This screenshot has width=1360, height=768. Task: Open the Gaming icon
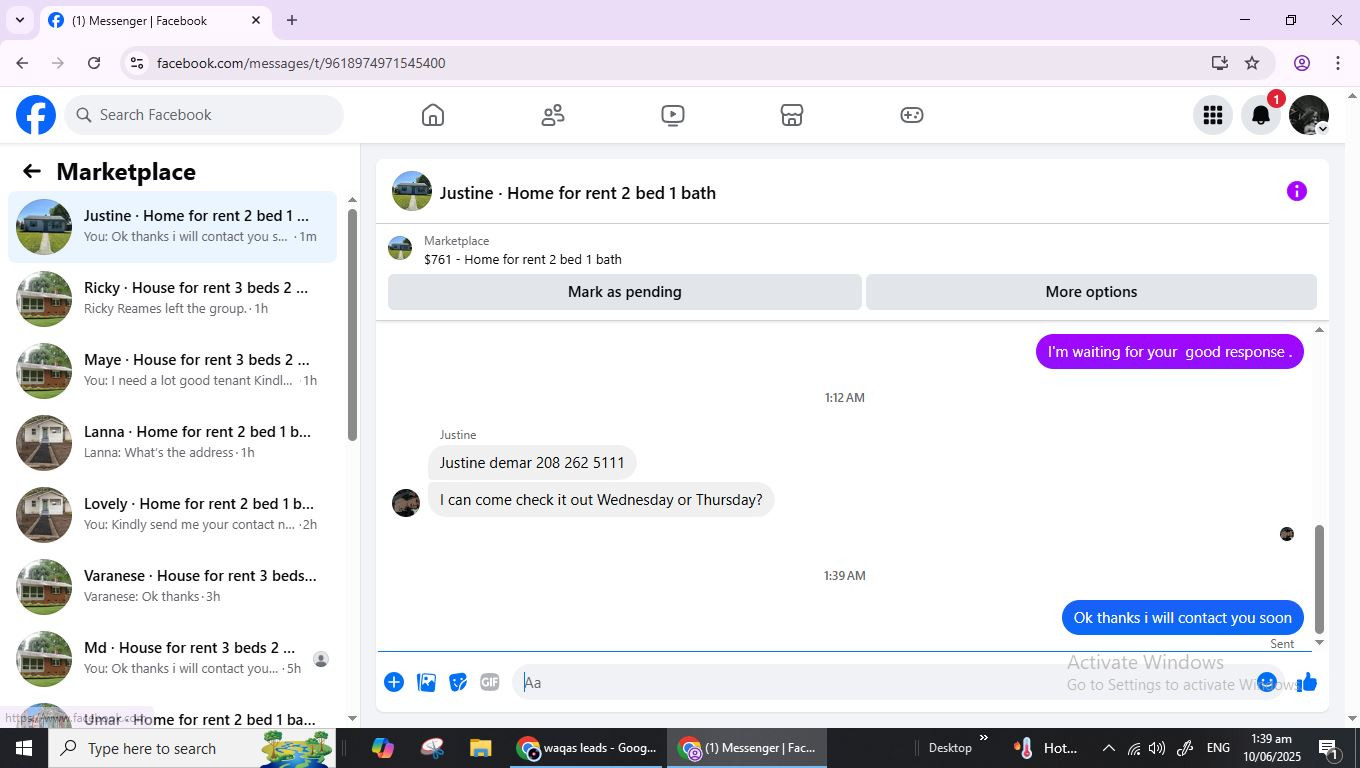pos(912,115)
